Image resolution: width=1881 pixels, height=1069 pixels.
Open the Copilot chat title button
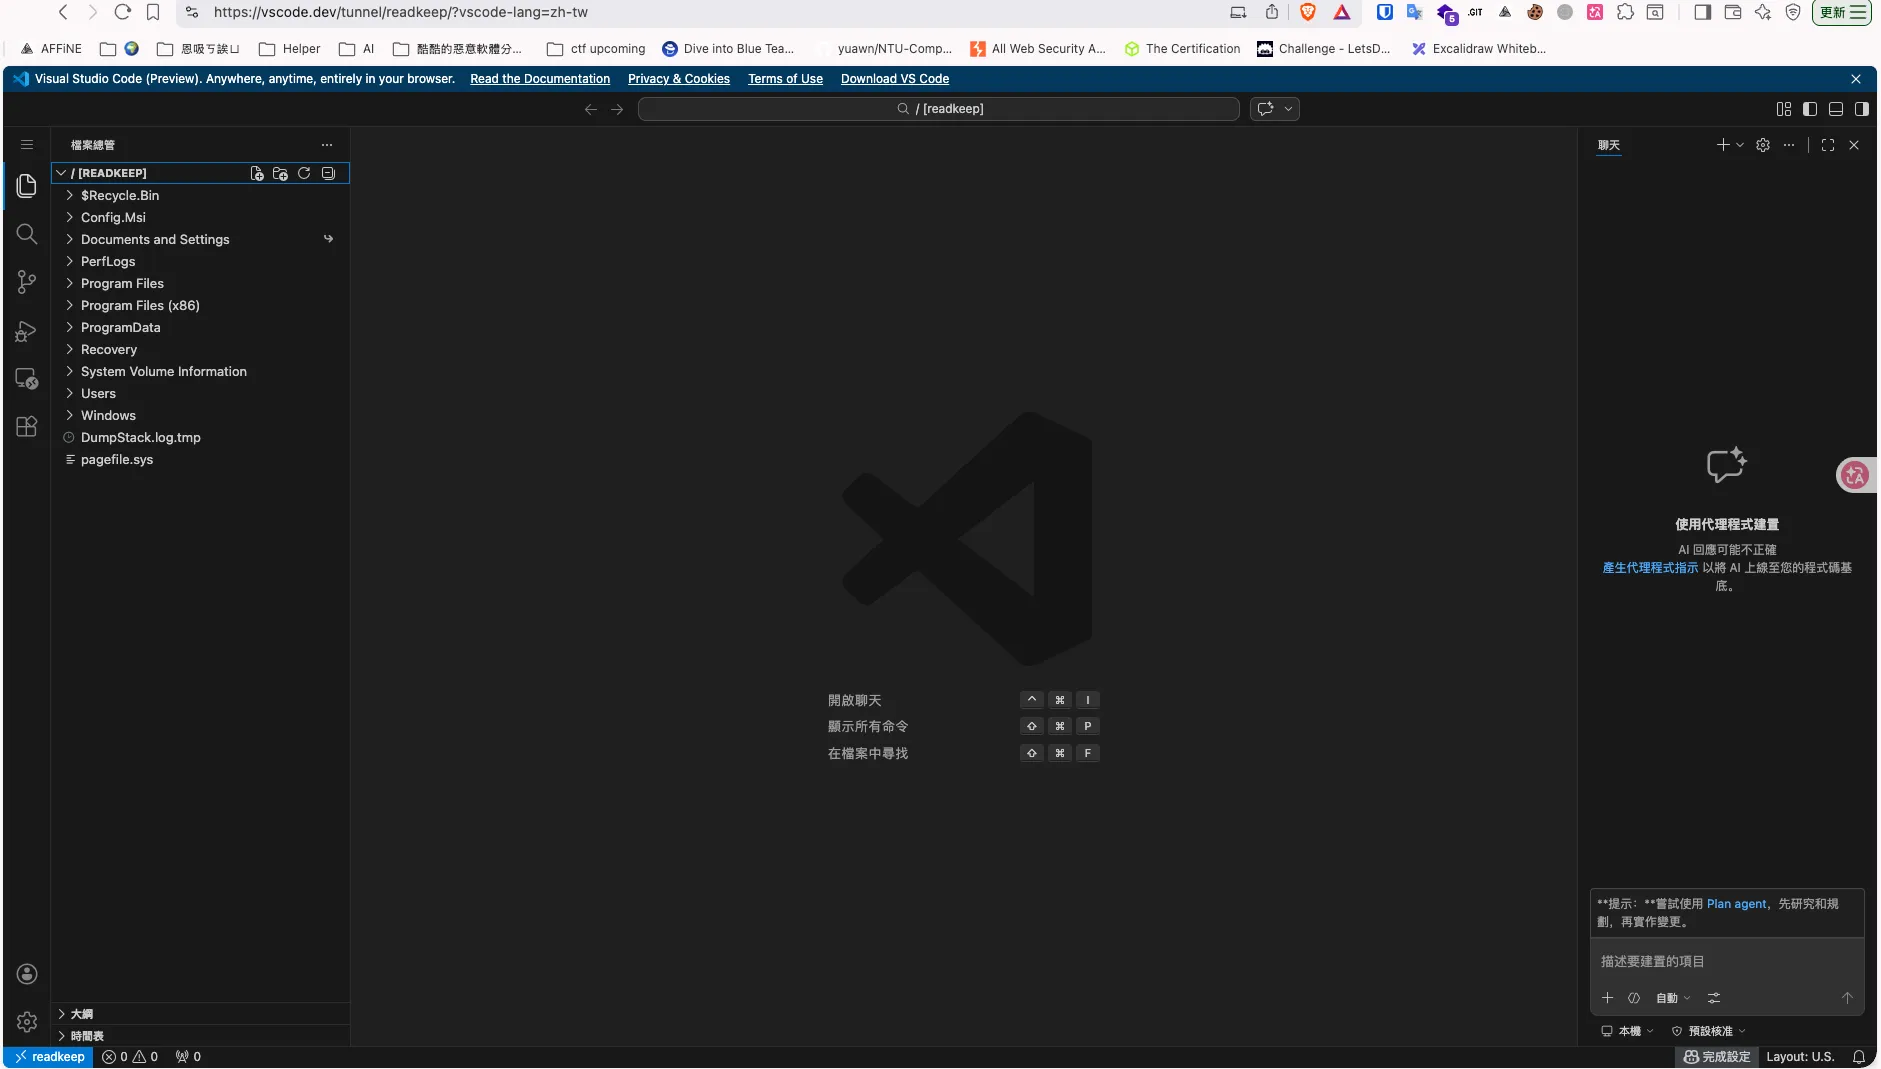pyautogui.click(x=1266, y=109)
